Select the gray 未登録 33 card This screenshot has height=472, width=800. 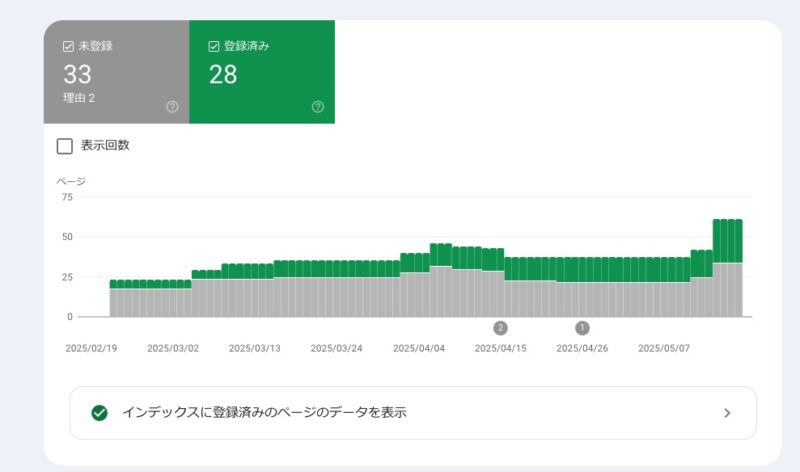[x=116, y=72]
